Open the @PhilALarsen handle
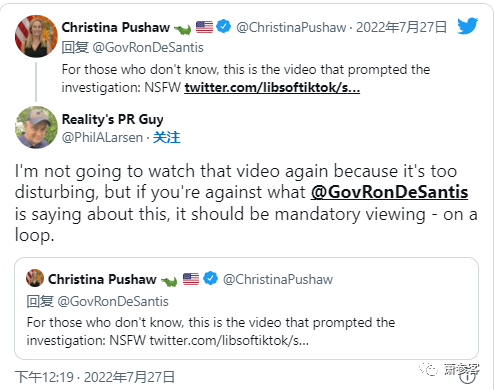495x390 pixels. coord(102,137)
